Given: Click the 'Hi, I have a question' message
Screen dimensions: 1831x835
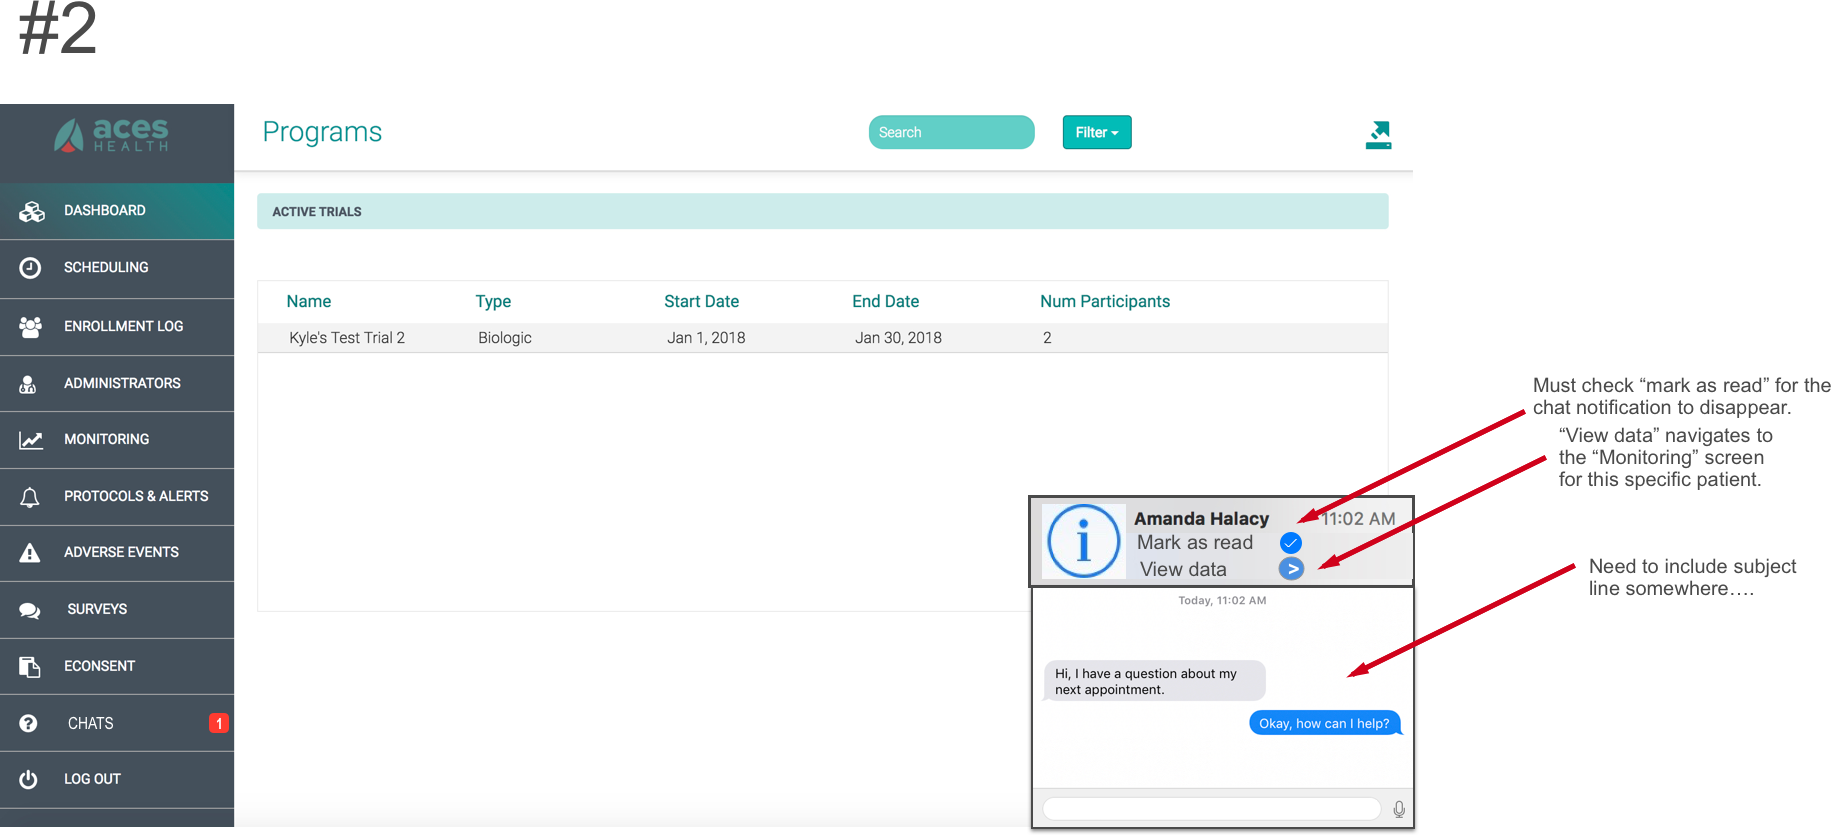Looking at the screenshot, I should [x=1155, y=682].
